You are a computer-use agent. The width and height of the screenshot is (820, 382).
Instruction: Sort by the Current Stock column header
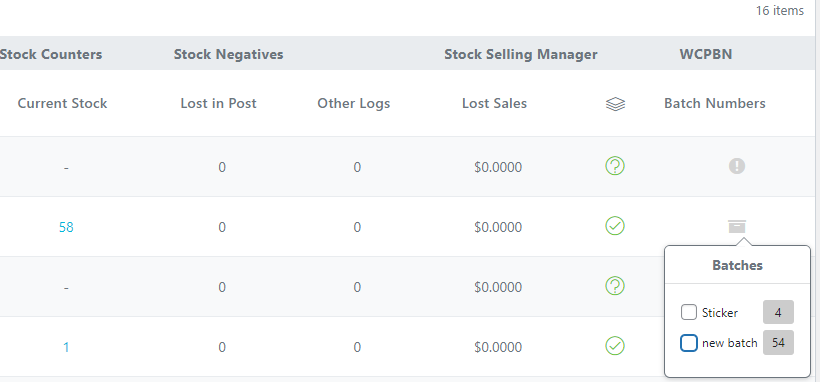point(62,103)
